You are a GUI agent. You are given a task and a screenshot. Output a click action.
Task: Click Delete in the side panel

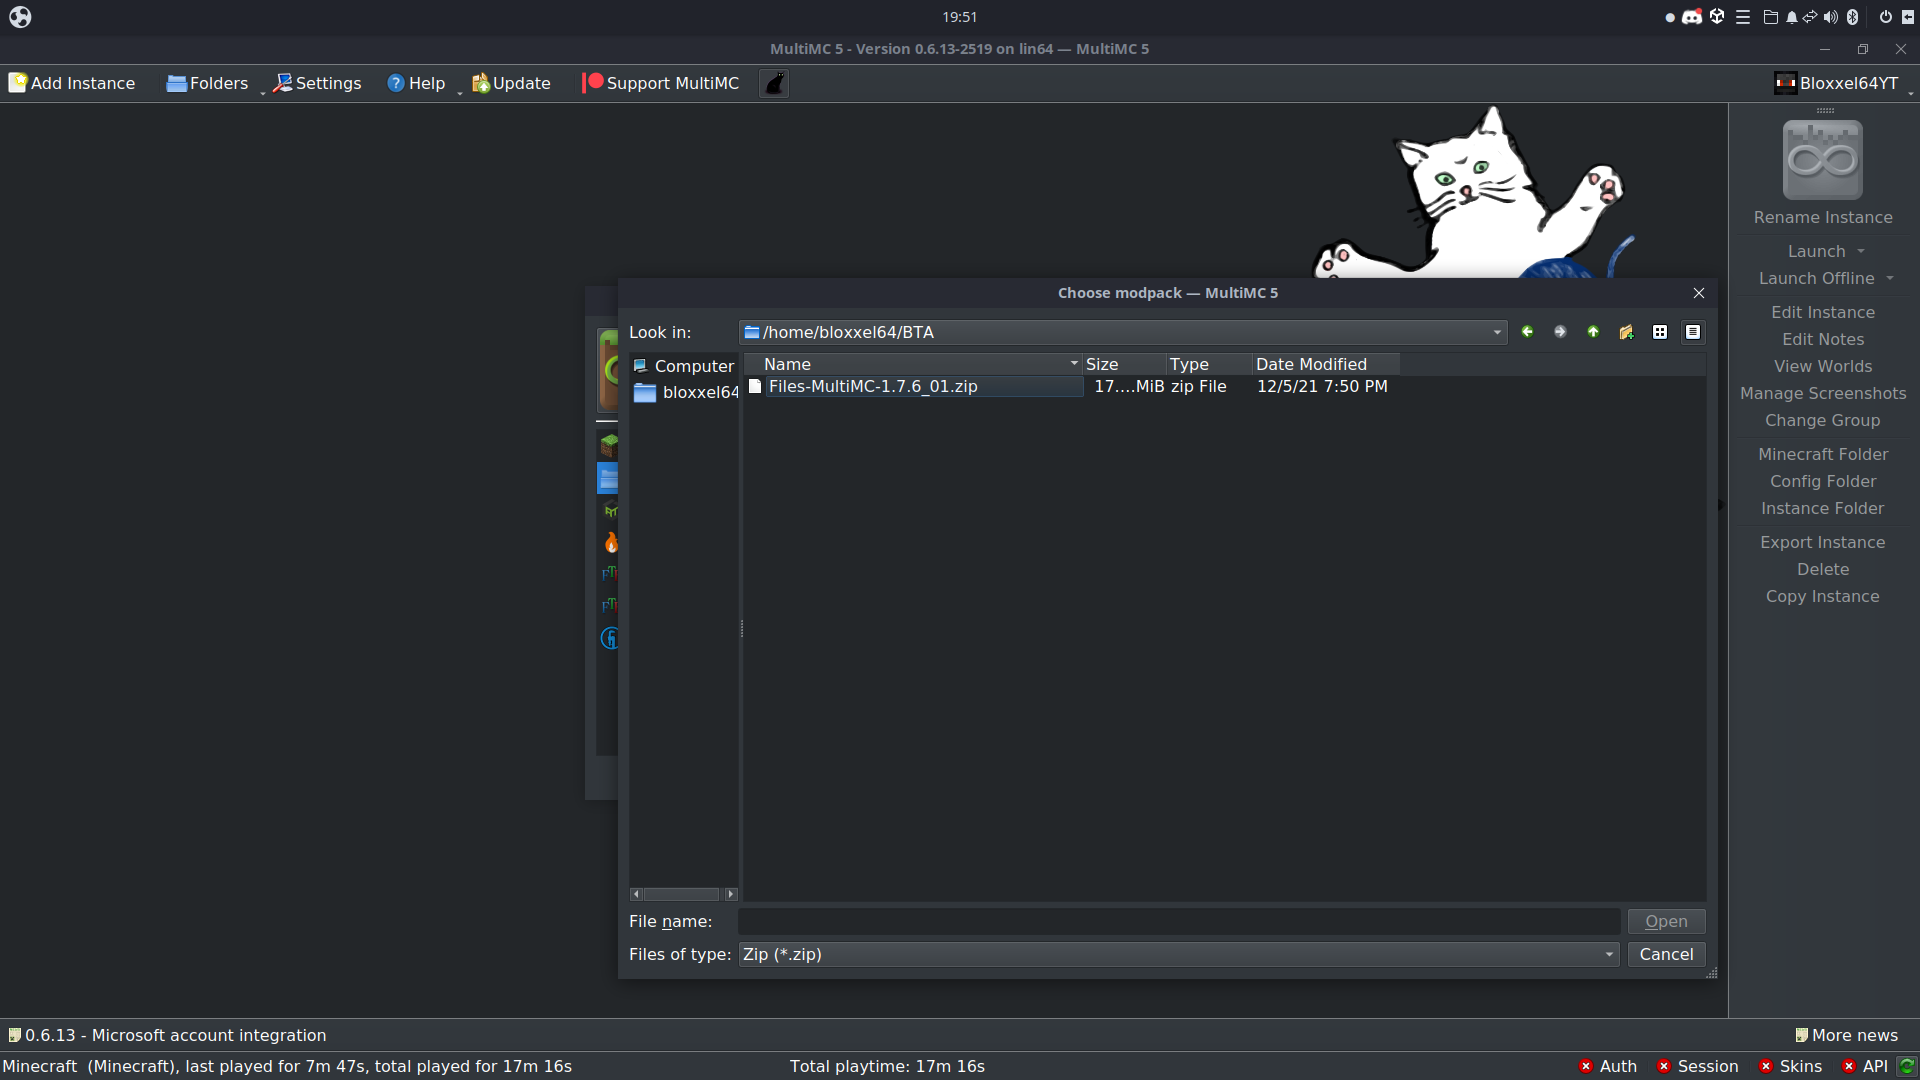coord(1822,570)
